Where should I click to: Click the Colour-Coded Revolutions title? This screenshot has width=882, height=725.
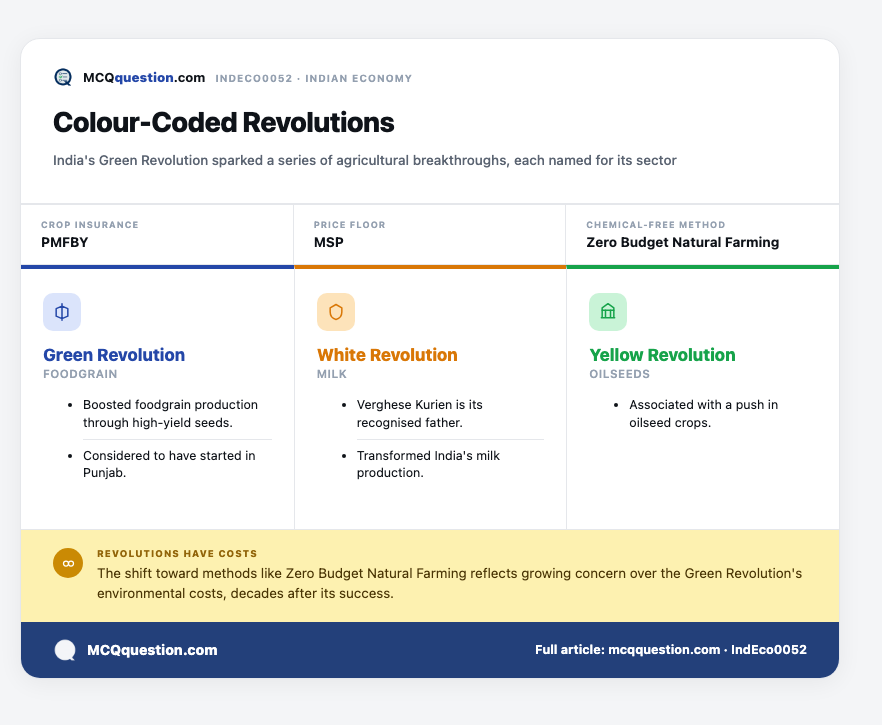[224, 123]
